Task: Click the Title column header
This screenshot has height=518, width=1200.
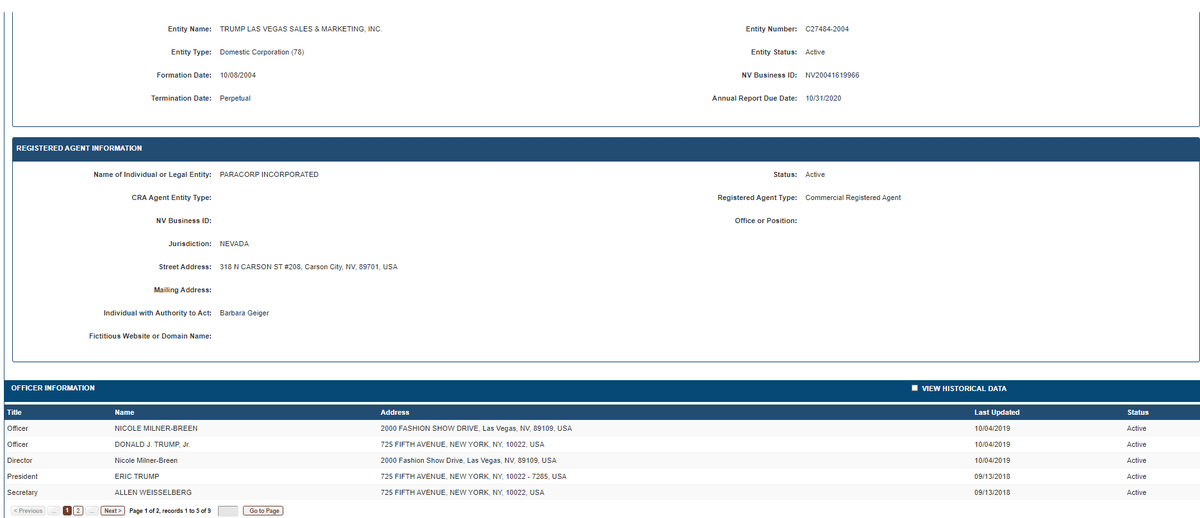Action: 15,412
